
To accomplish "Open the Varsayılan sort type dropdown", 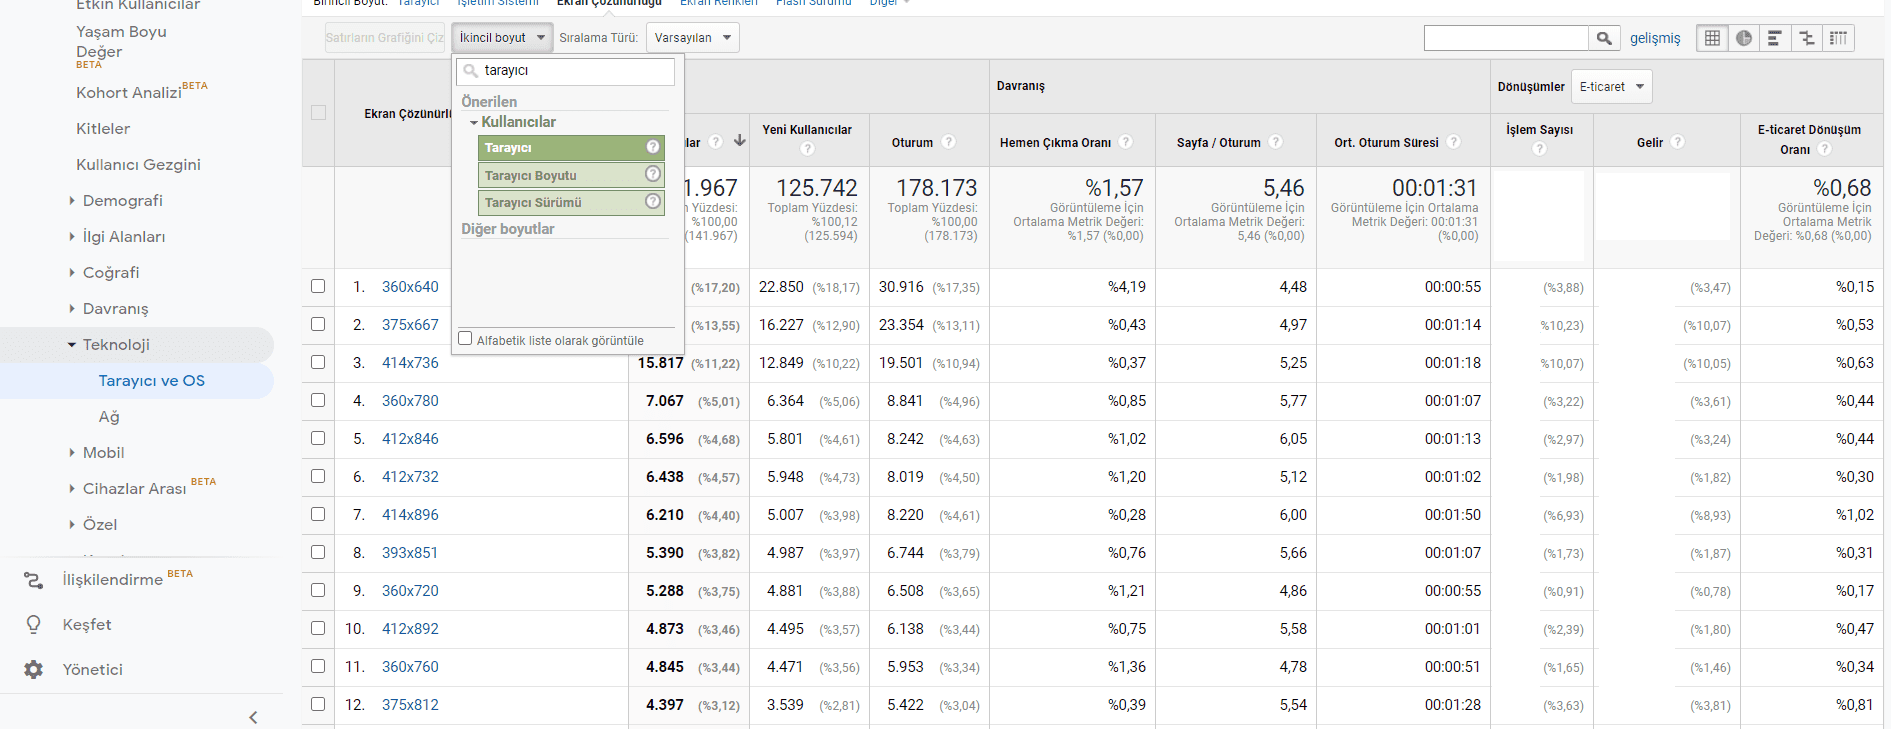I will 692,38.
